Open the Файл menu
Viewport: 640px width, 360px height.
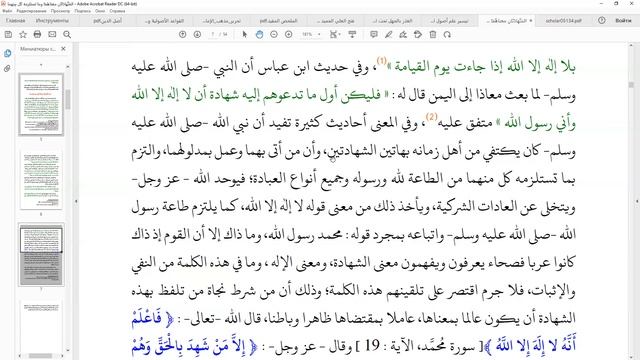pyautogui.click(x=7, y=11)
